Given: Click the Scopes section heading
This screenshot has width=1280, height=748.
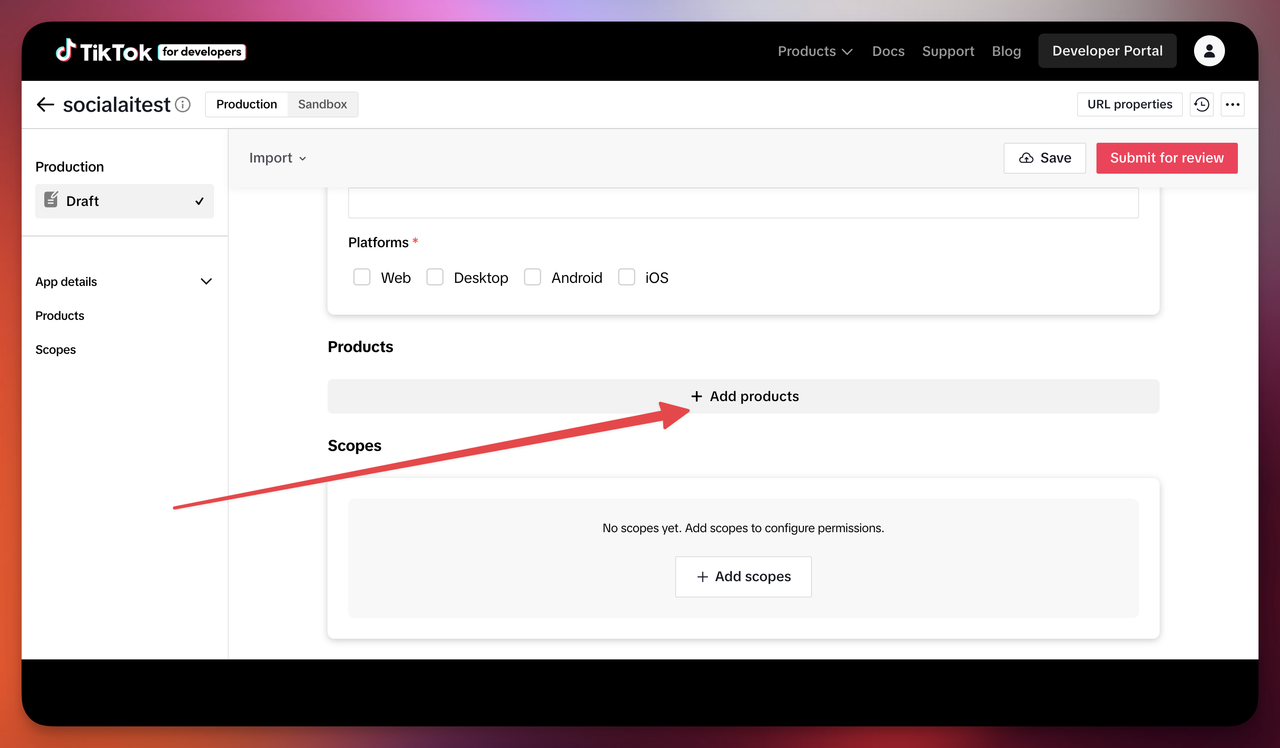Looking at the screenshot, I should pos(355,446).
